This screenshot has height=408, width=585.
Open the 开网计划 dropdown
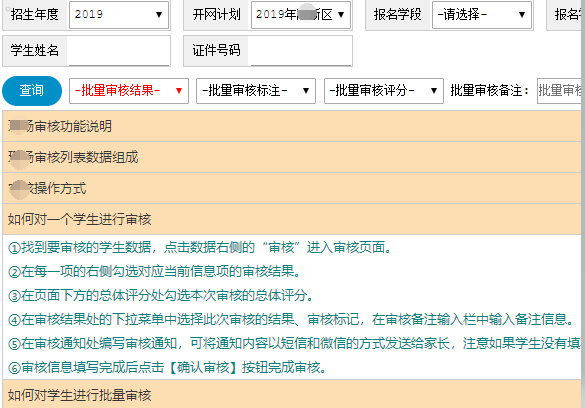(301, 15)
